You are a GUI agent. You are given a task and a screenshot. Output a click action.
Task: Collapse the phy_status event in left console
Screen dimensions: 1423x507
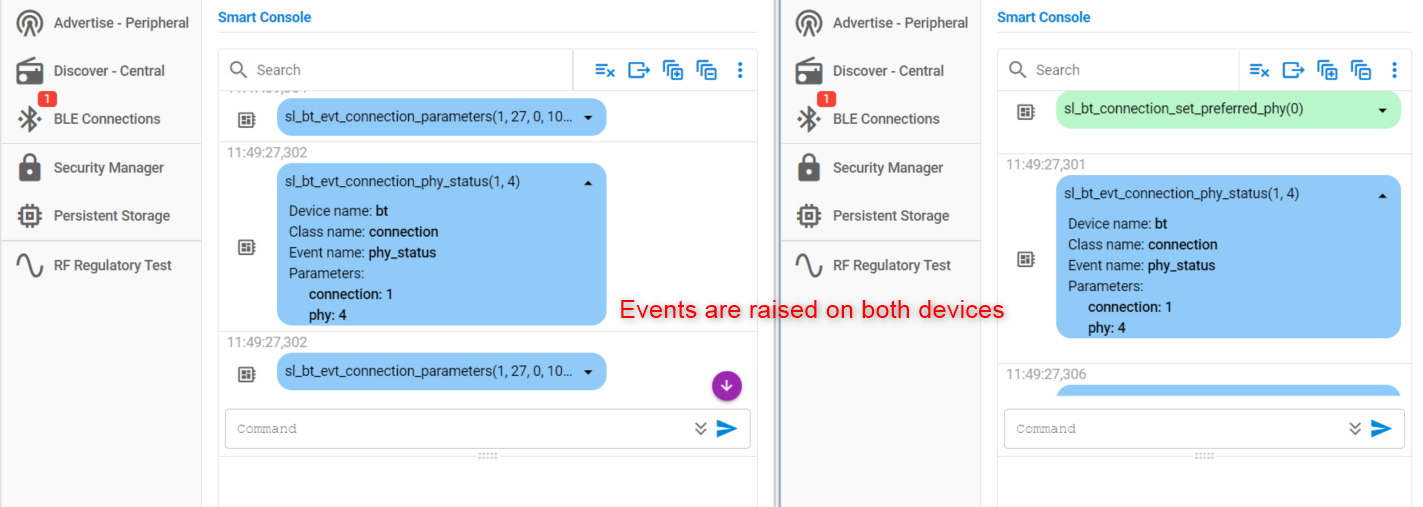[588, 182]
